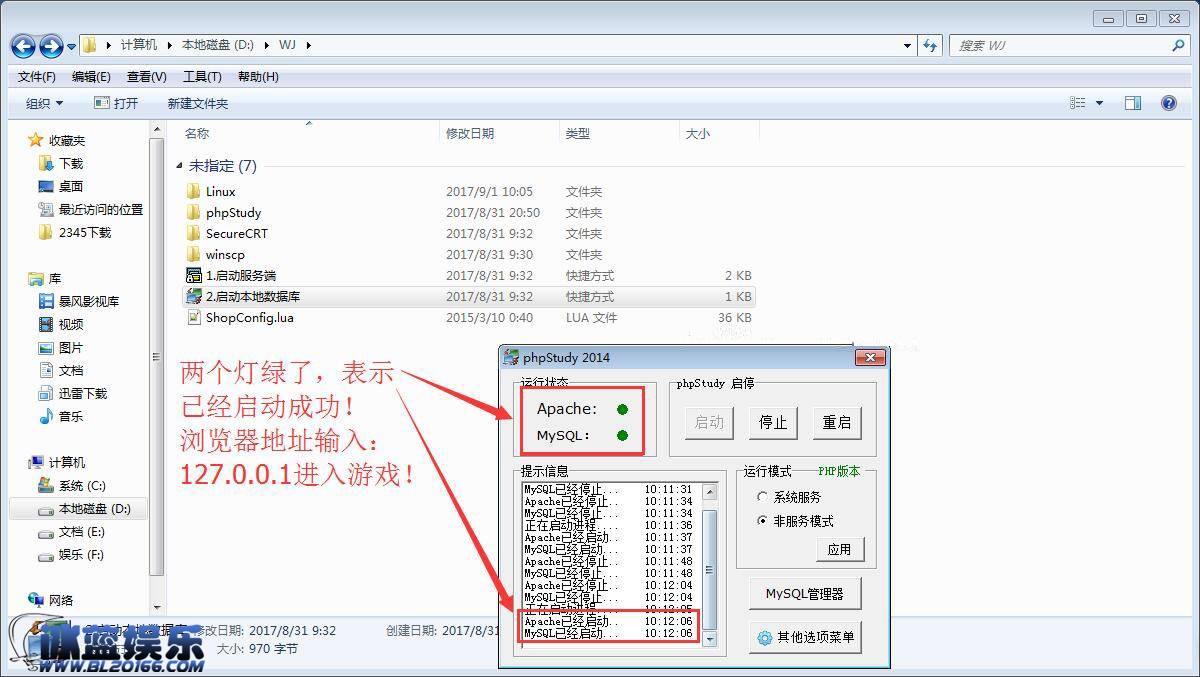Open the 工具(T) menu

202,77
